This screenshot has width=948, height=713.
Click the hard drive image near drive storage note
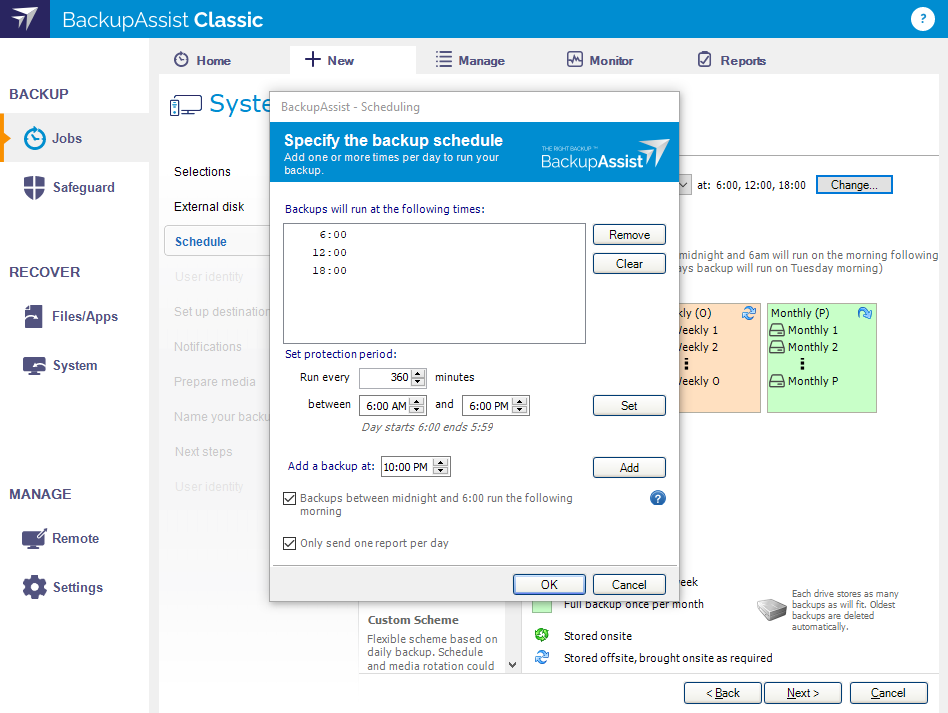[x=771, y=610]
